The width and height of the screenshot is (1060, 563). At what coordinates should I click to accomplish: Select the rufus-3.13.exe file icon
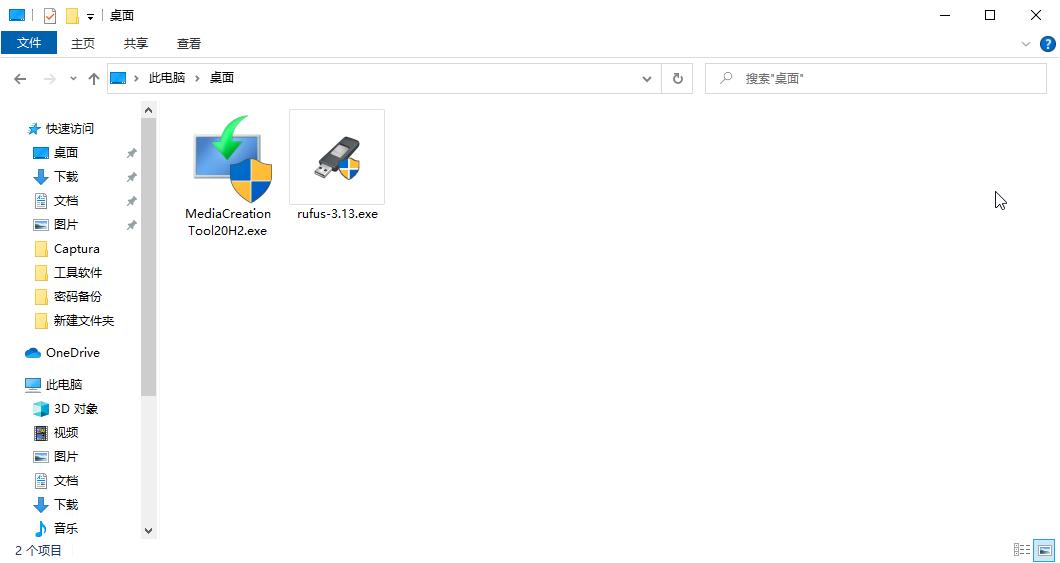[x=337, y=158]
